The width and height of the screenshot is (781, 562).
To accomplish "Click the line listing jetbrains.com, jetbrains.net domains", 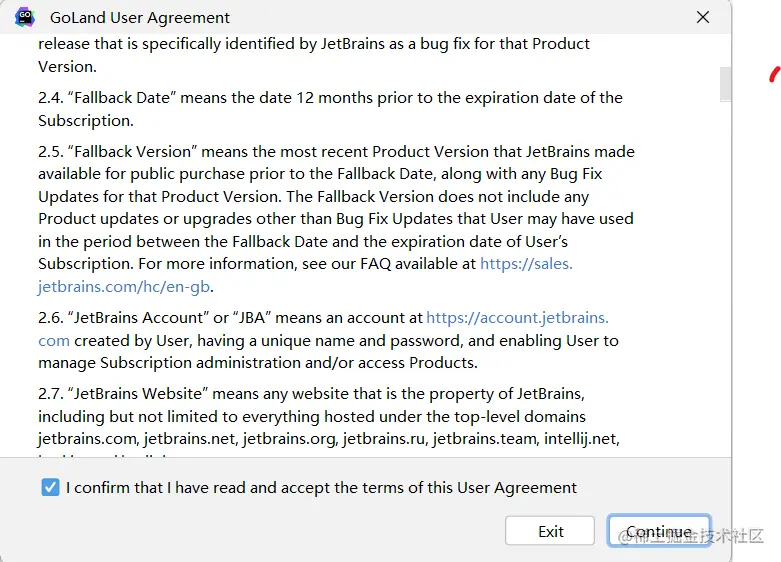I will click(x=329, y=438).
